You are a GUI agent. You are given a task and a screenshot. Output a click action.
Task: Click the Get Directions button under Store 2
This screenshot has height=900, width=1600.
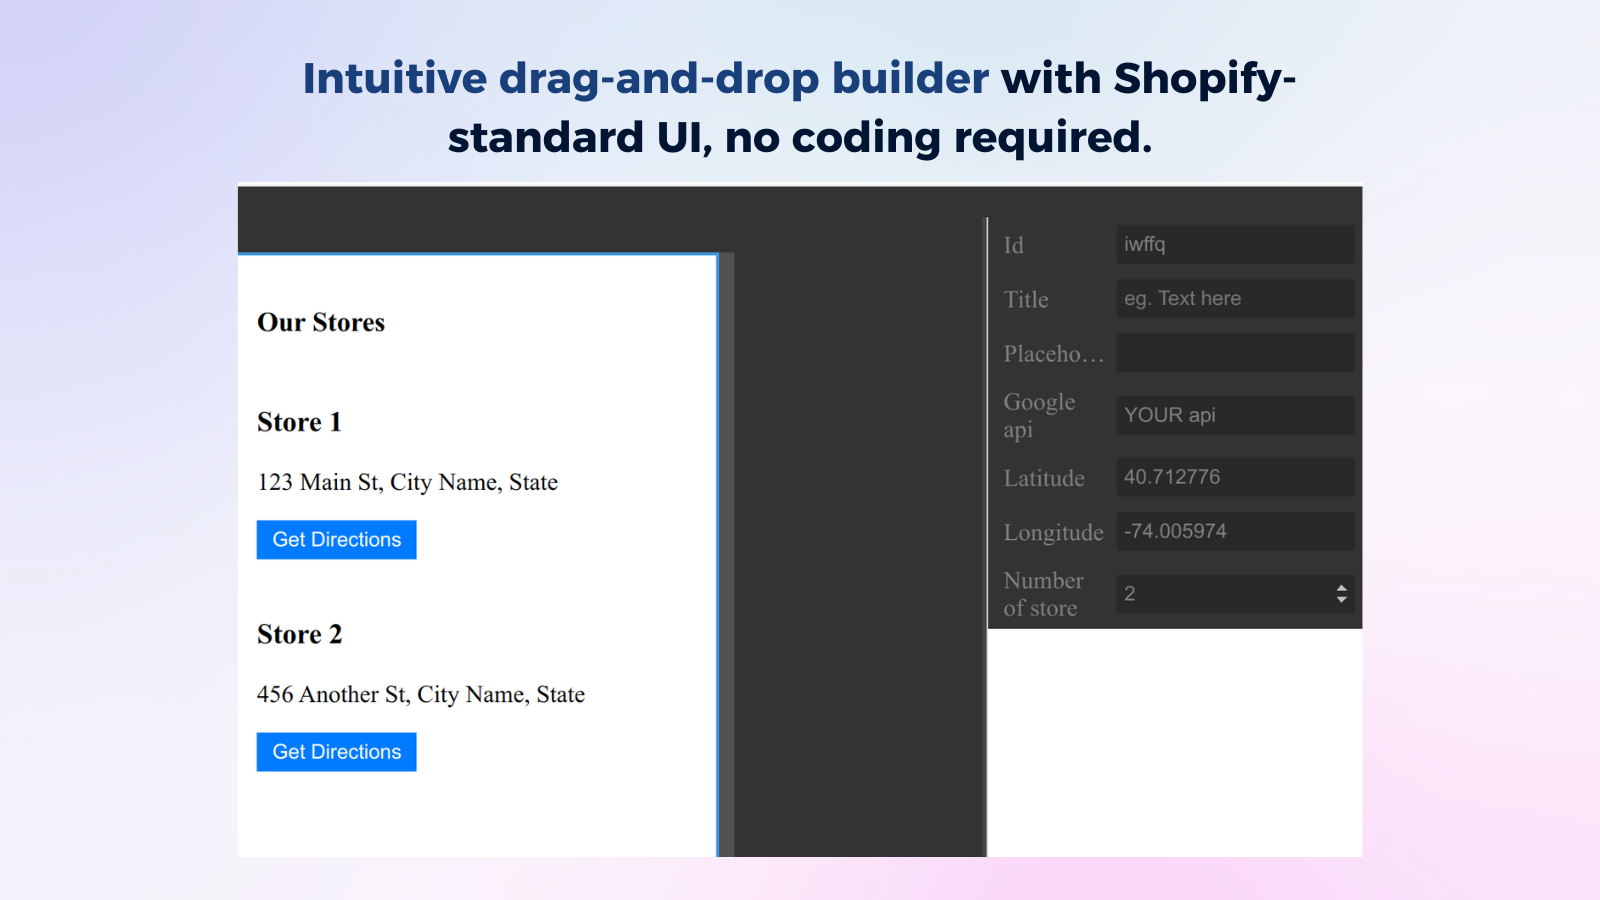pyautogui.click(x=335, y=751)
